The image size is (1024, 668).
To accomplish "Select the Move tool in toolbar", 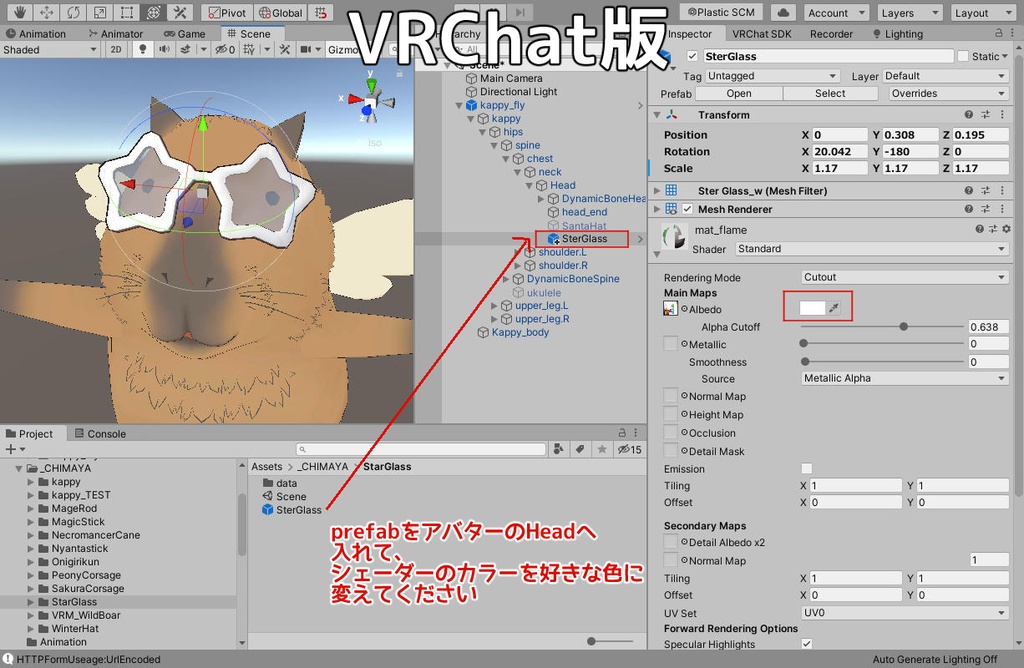I will (x=46, y=12).
